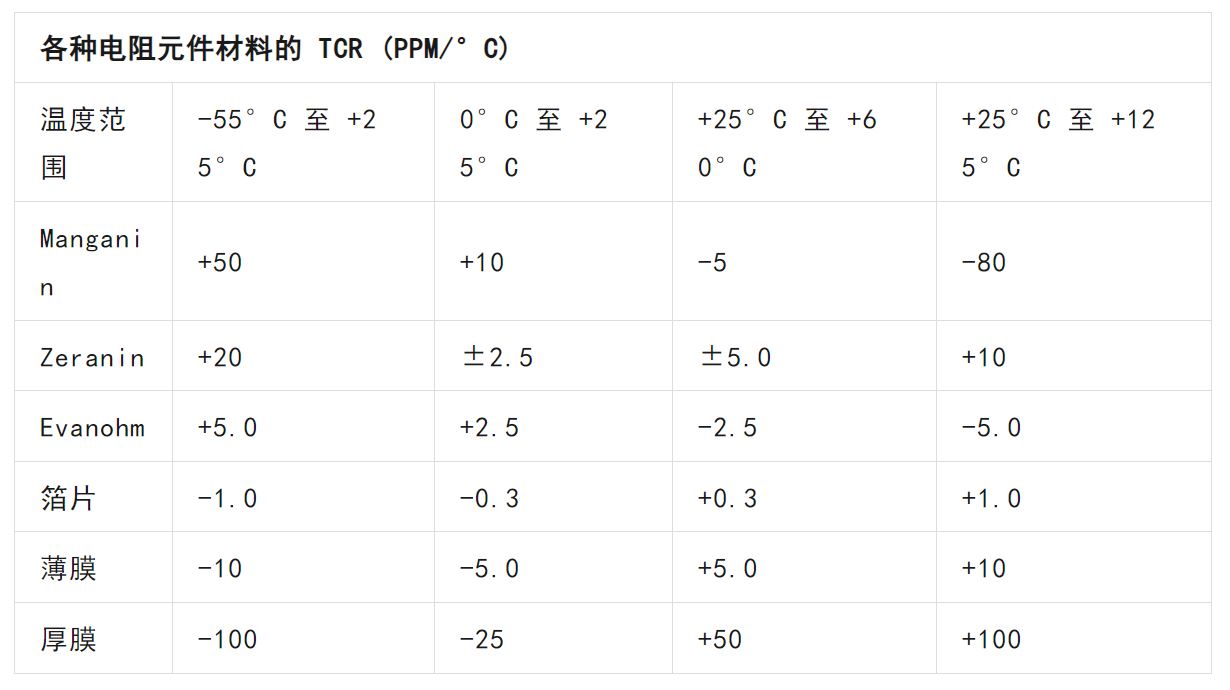
Task: Click the 箔片 row label
Action: click(68, 498)
